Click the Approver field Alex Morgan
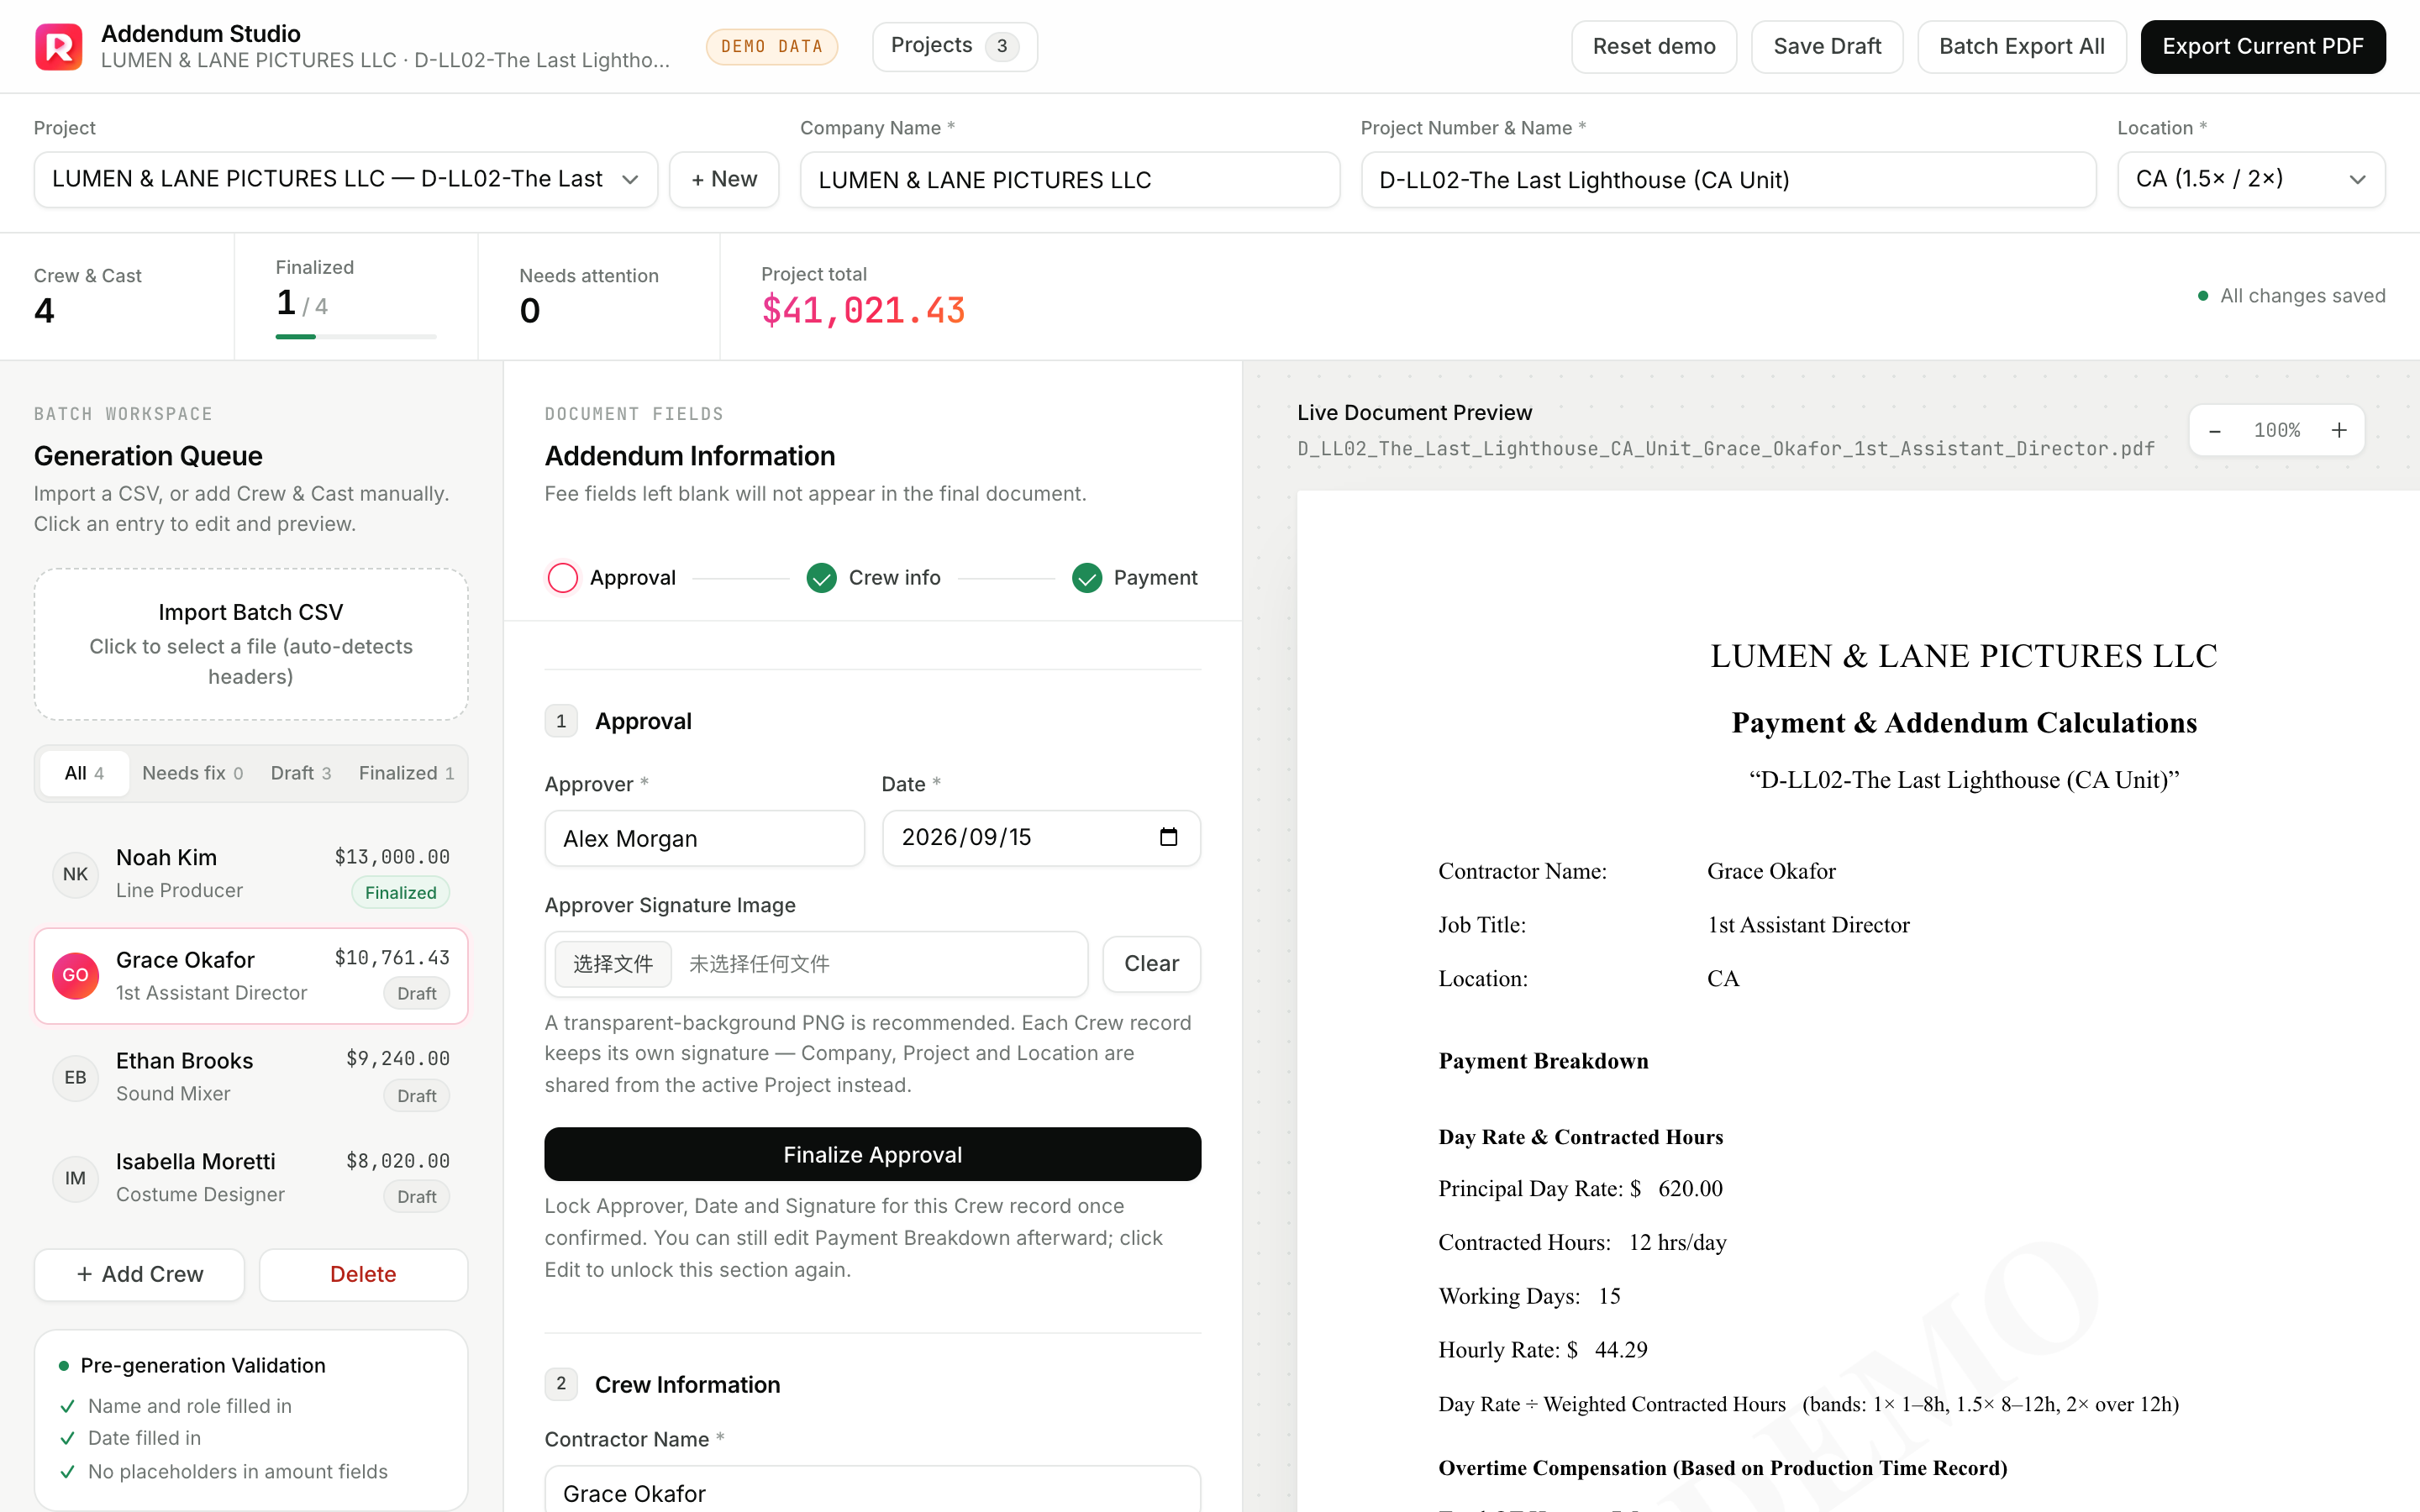The height and width of the screenshot is (1512, 2420). pos(704,838)
